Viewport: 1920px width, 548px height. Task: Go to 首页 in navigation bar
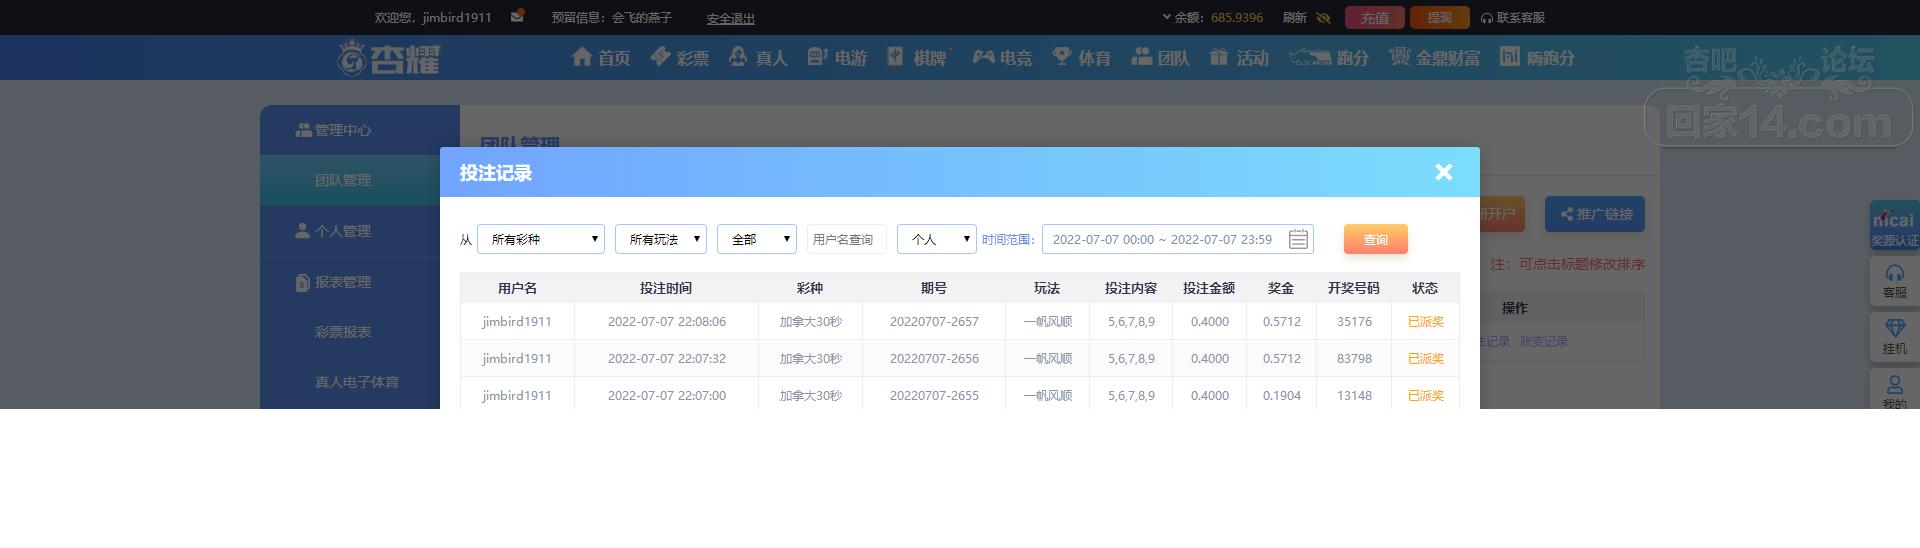coord(600,58)
